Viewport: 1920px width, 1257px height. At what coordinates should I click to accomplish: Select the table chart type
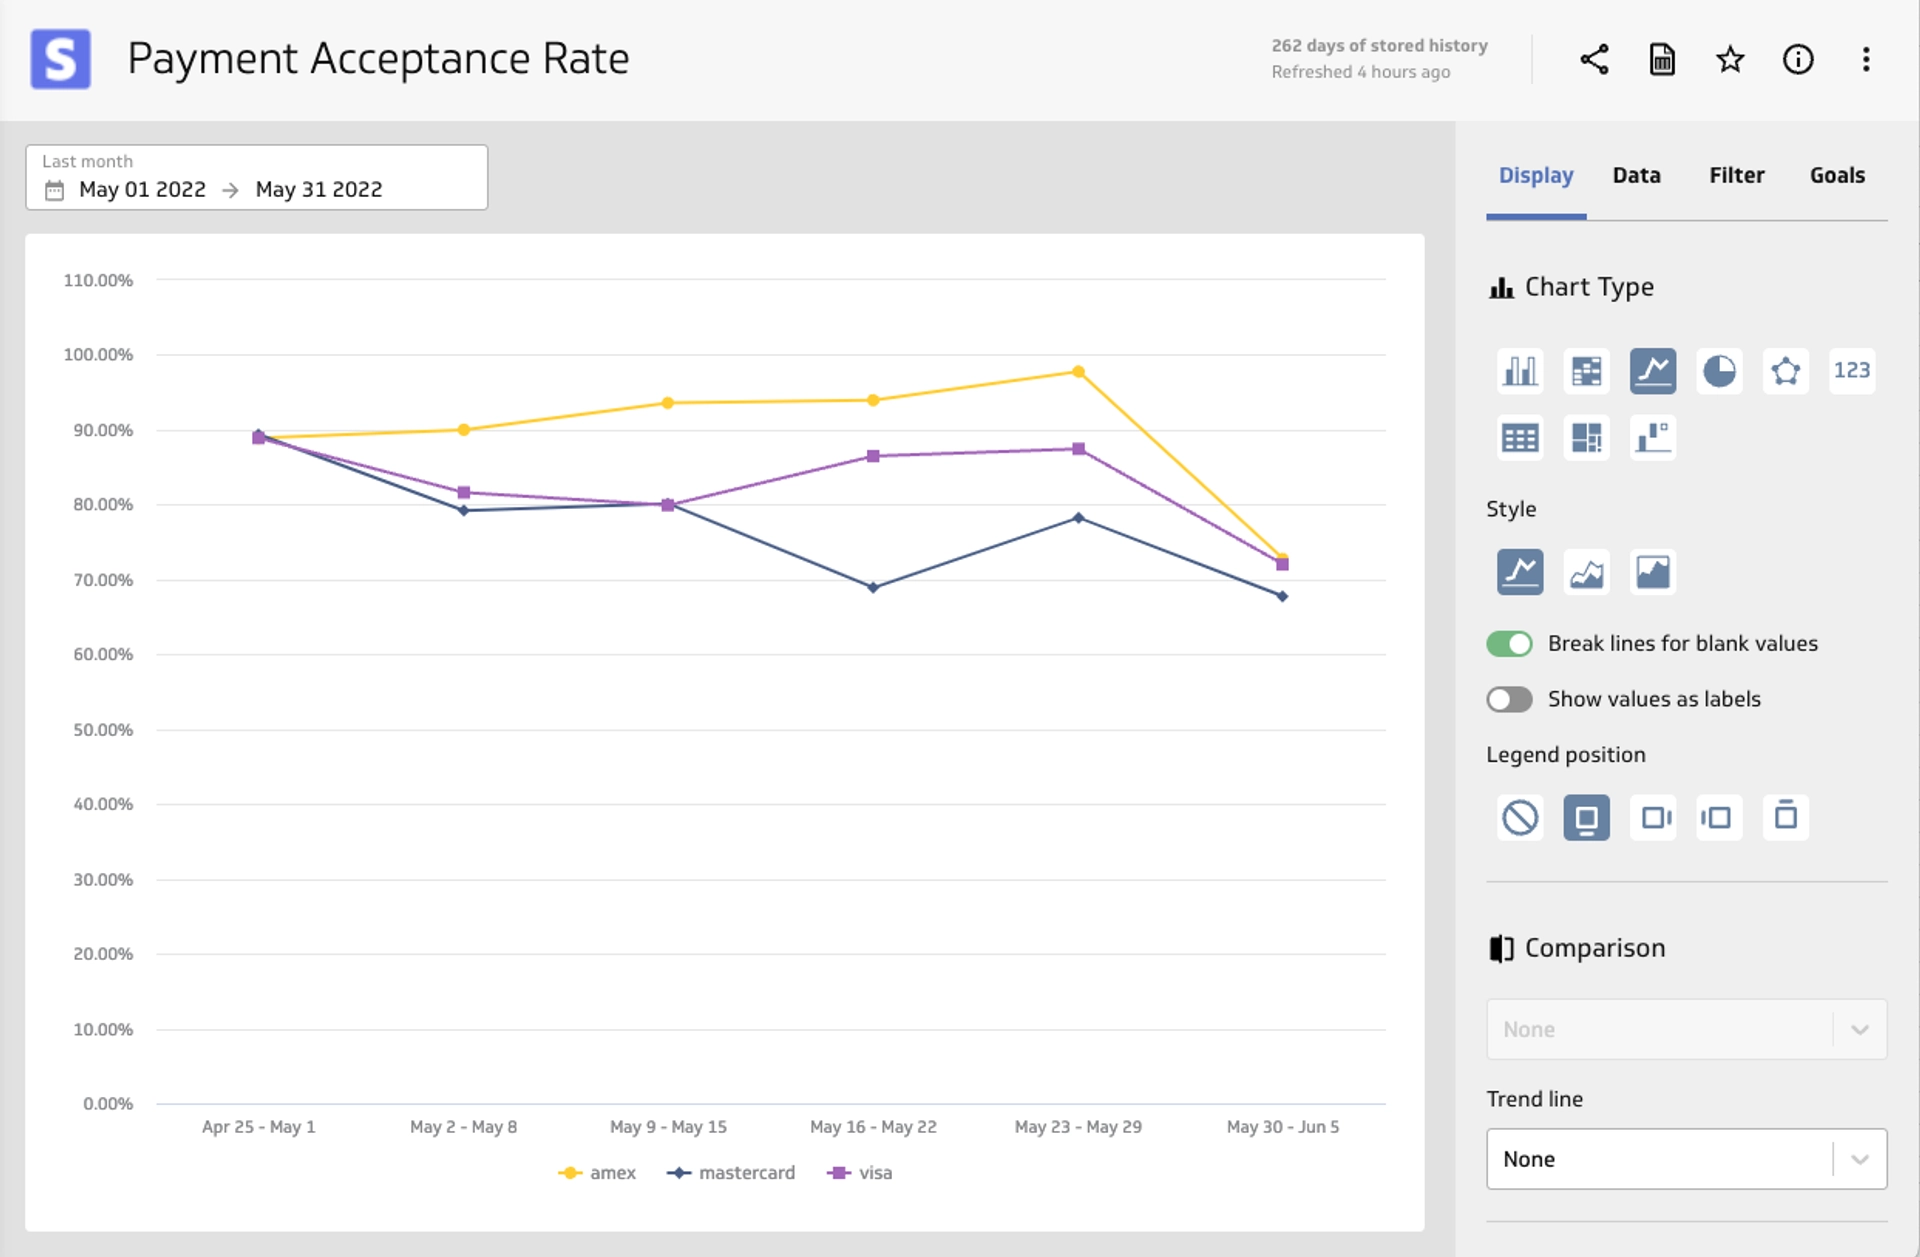1520,438
